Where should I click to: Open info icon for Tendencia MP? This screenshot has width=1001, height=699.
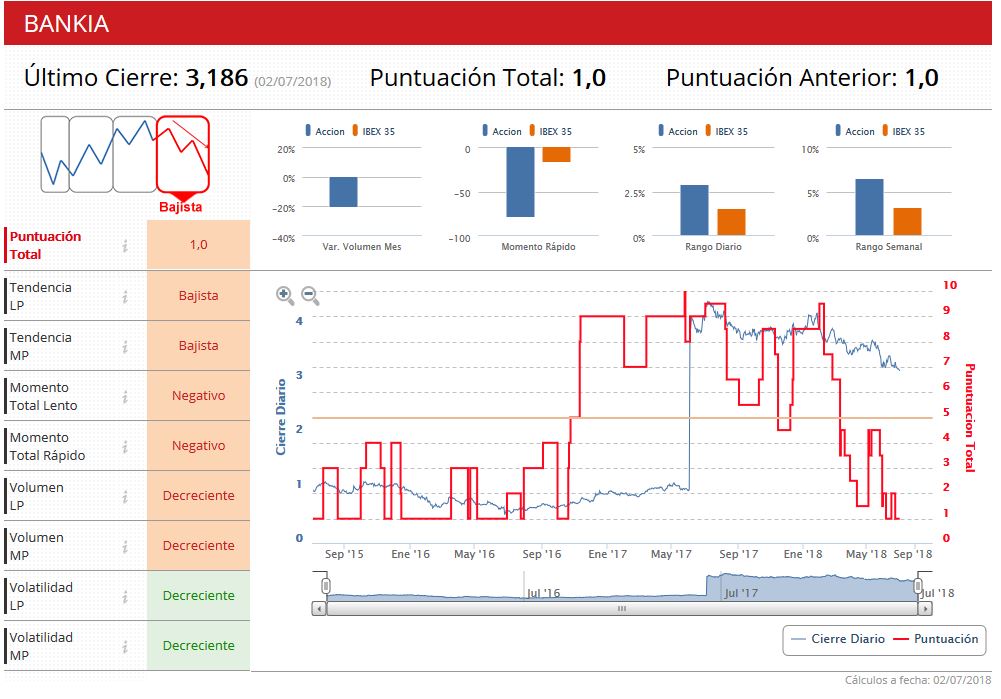125,346
